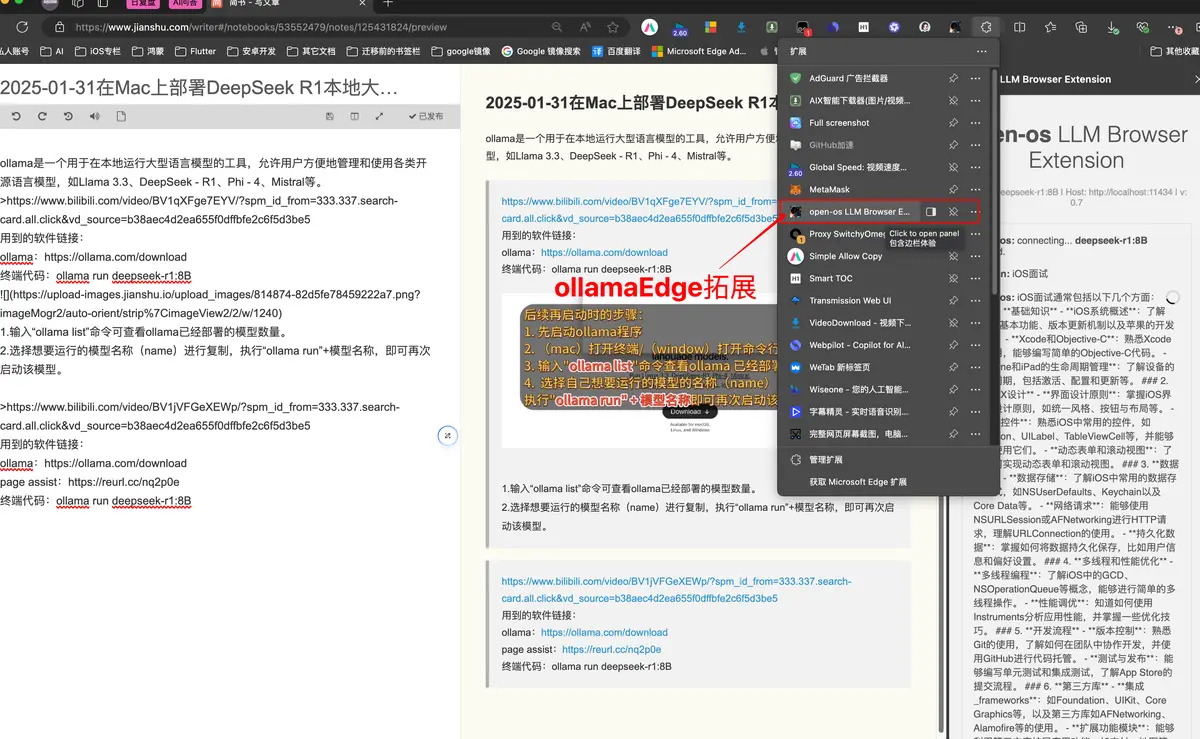
Task: Toggle pin for Transmission Web UI
Action: [953, 300]
